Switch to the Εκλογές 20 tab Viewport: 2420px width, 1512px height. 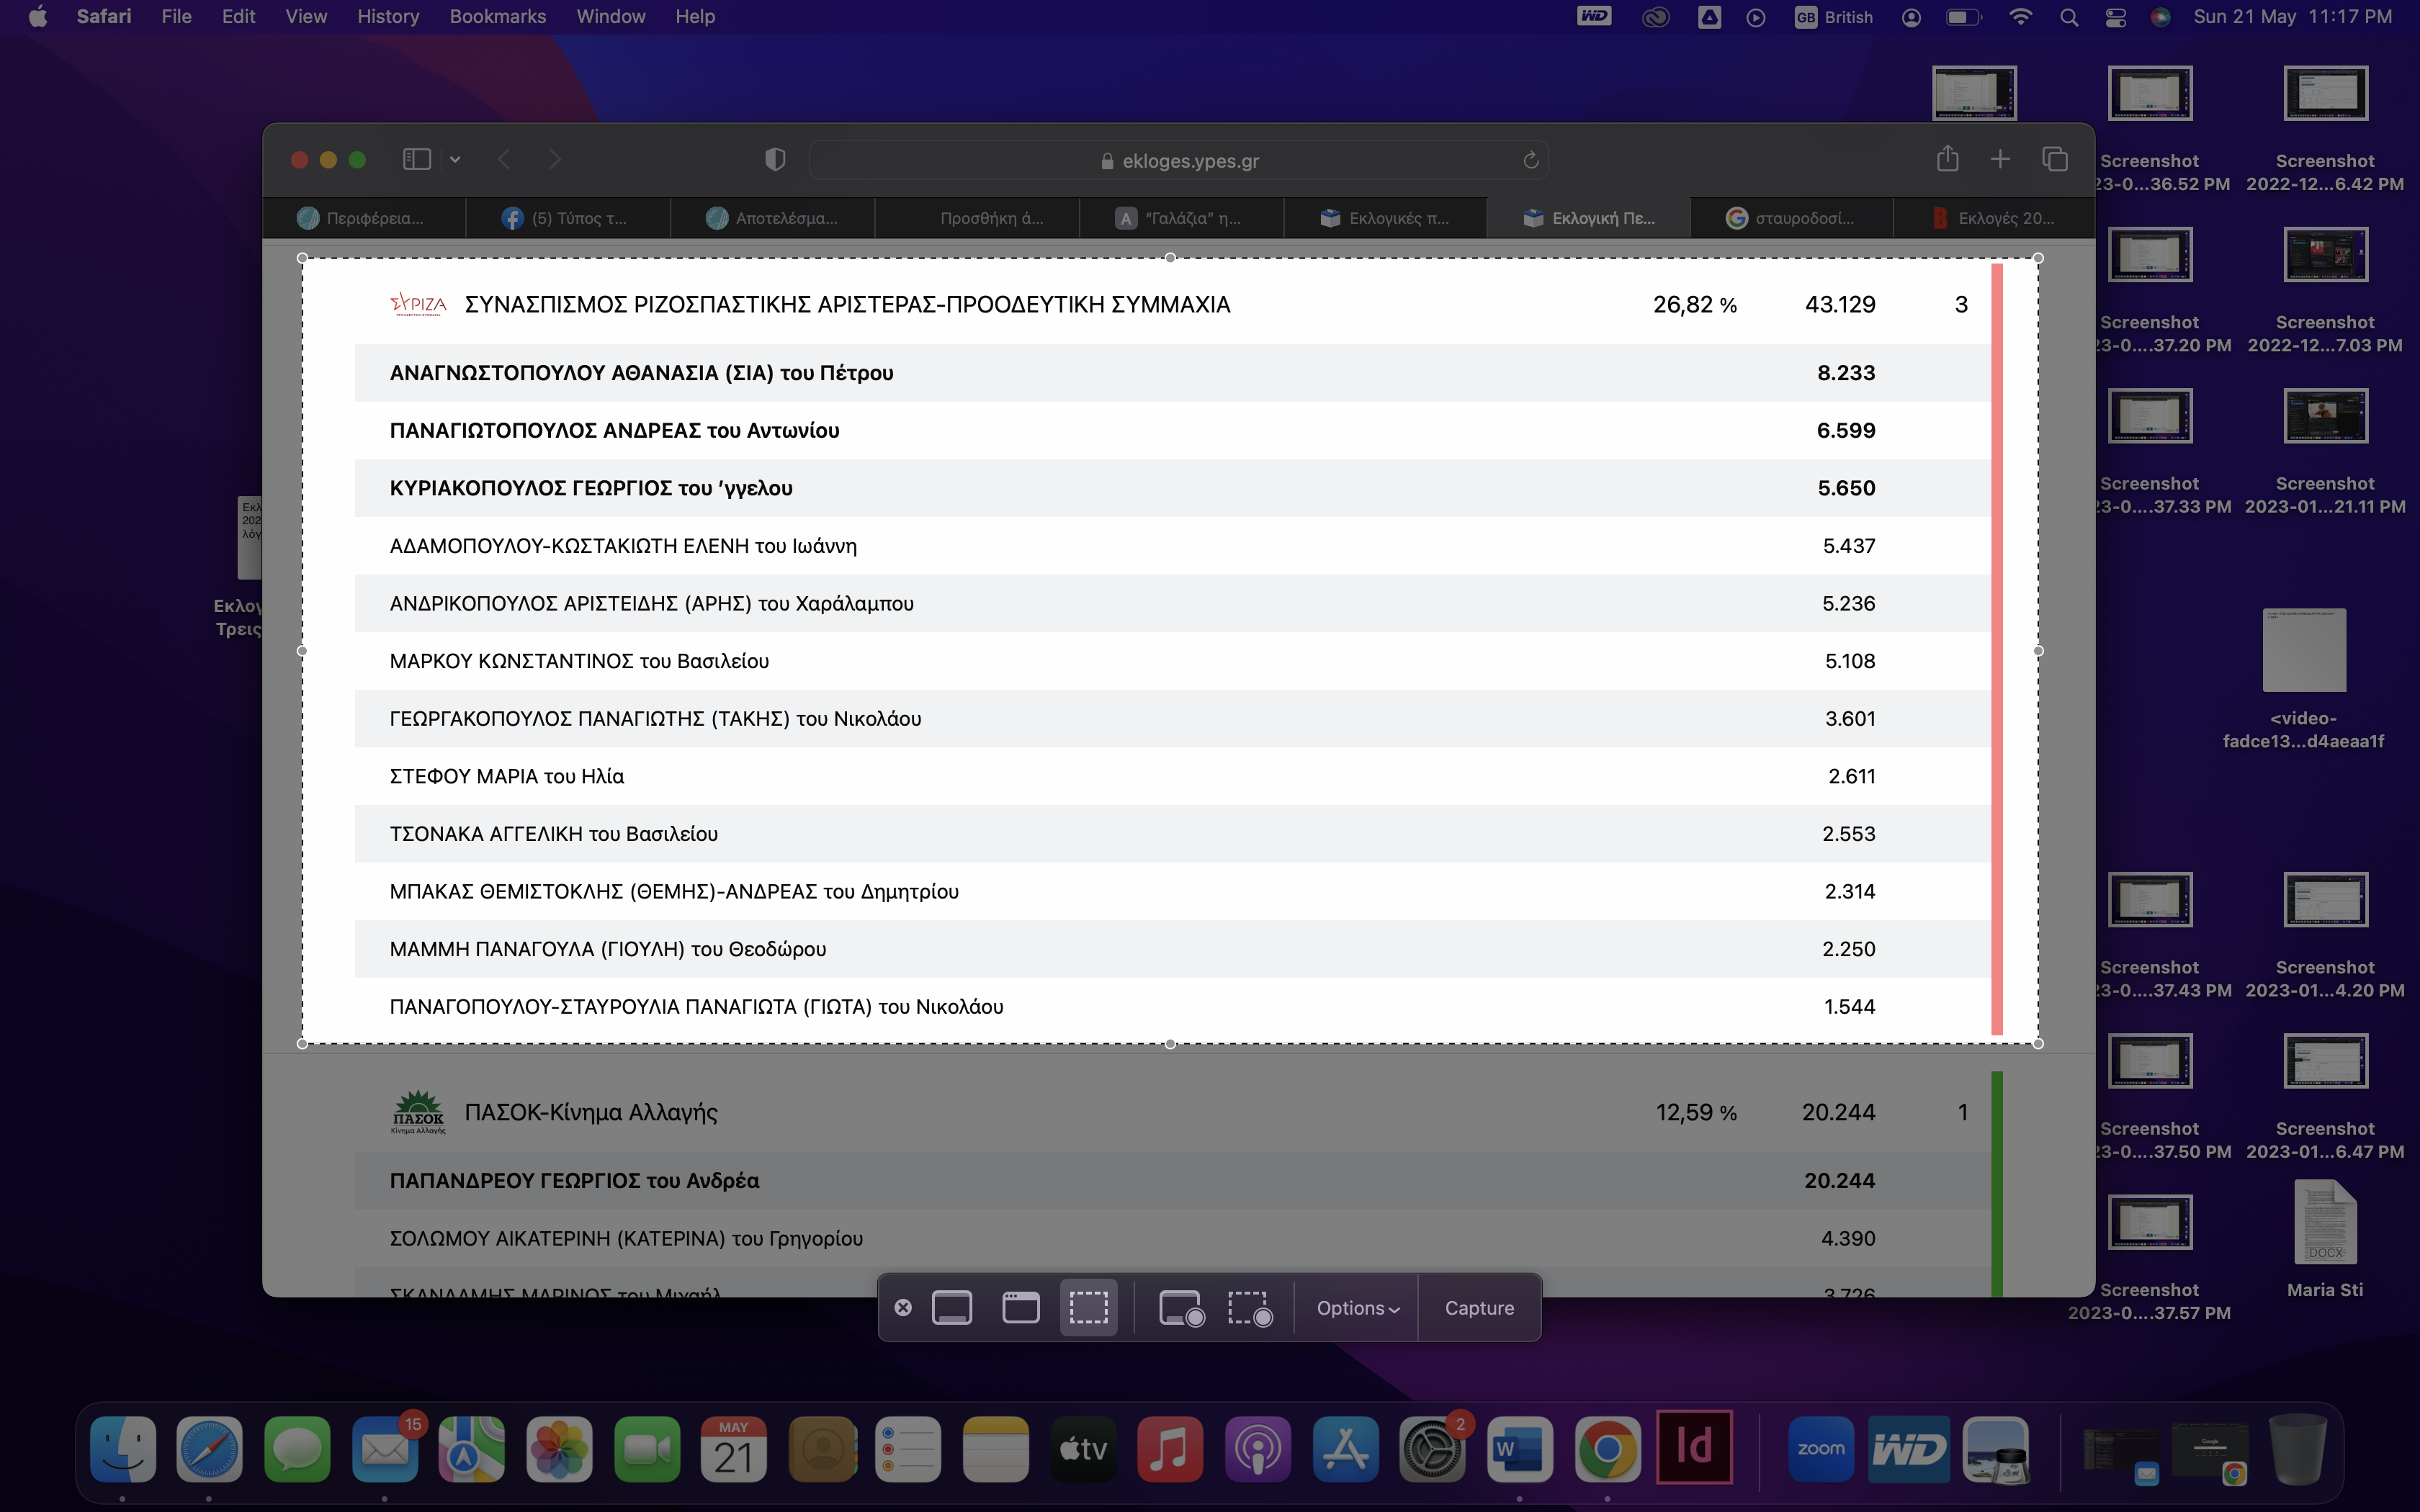1994,218
